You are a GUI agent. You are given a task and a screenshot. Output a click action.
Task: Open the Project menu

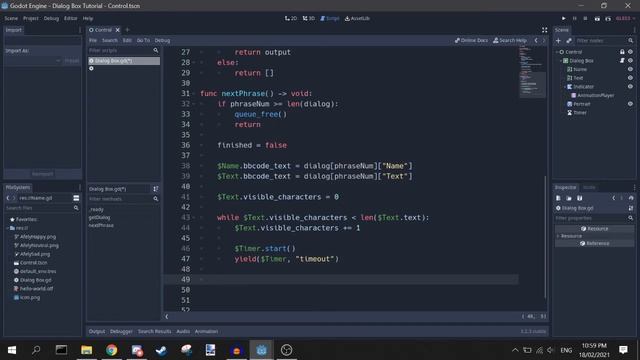pyautogui.click(x=31, y=18)
